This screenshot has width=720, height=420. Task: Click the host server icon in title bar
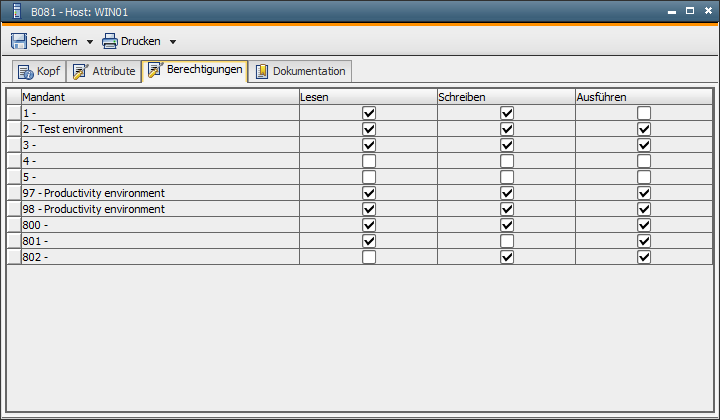click(17, 11)
